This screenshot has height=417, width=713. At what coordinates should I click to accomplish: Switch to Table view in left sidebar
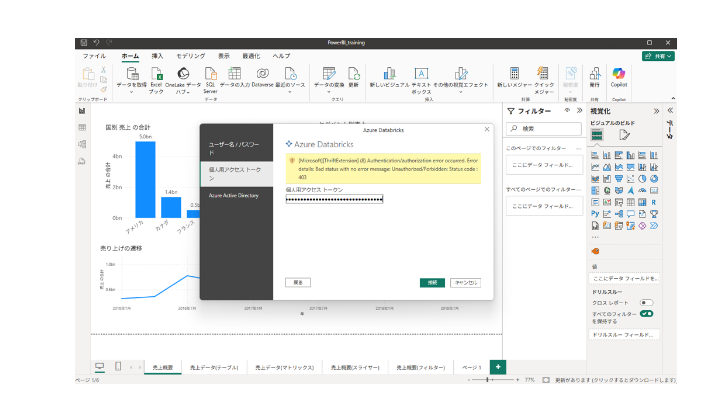pos(82,128)
